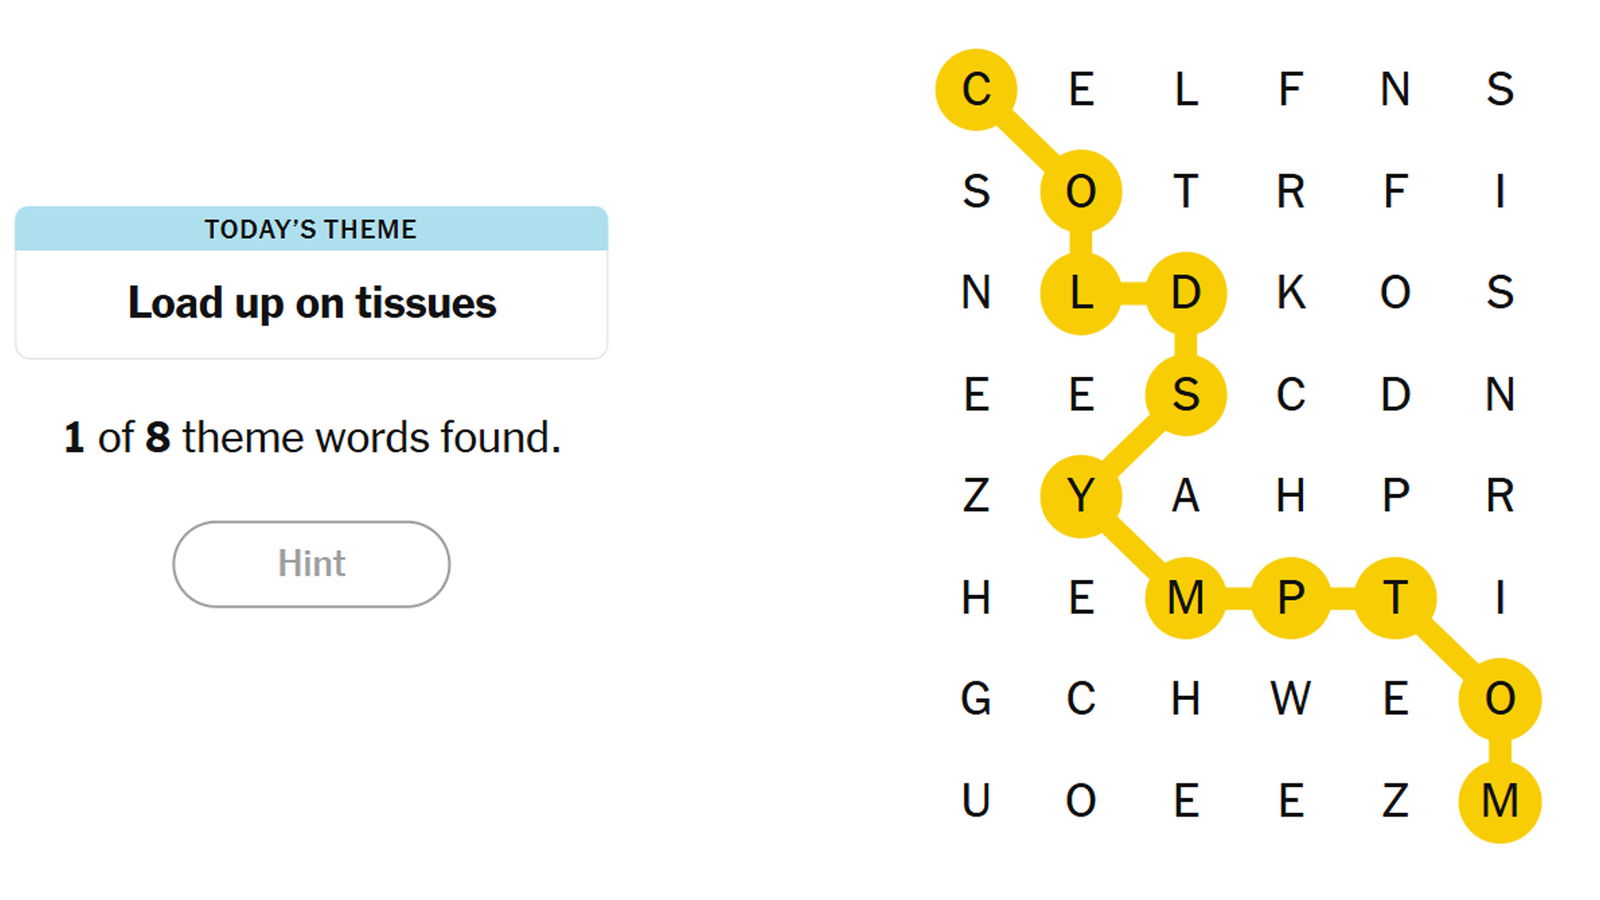Tap the letter U in the grid

976,801
